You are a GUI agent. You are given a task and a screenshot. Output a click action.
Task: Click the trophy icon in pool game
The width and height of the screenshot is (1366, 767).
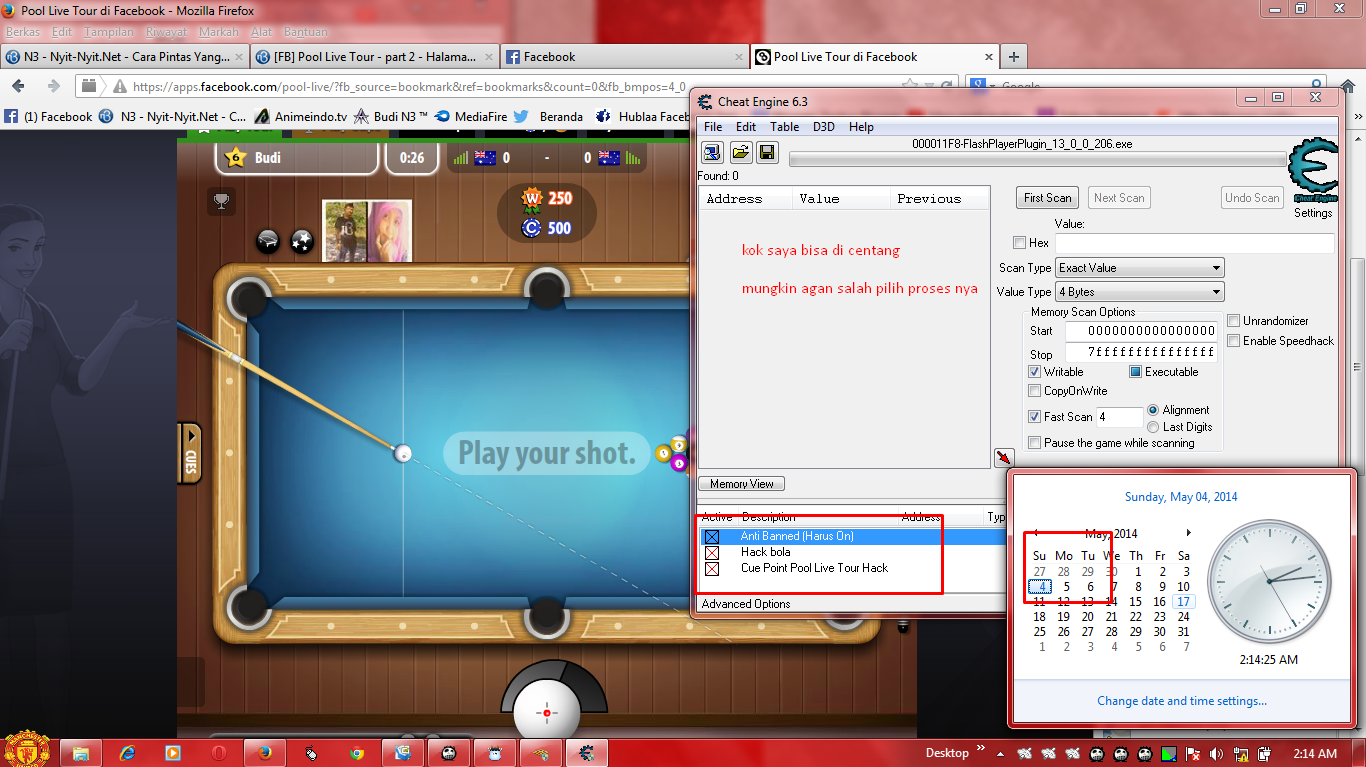222,201
